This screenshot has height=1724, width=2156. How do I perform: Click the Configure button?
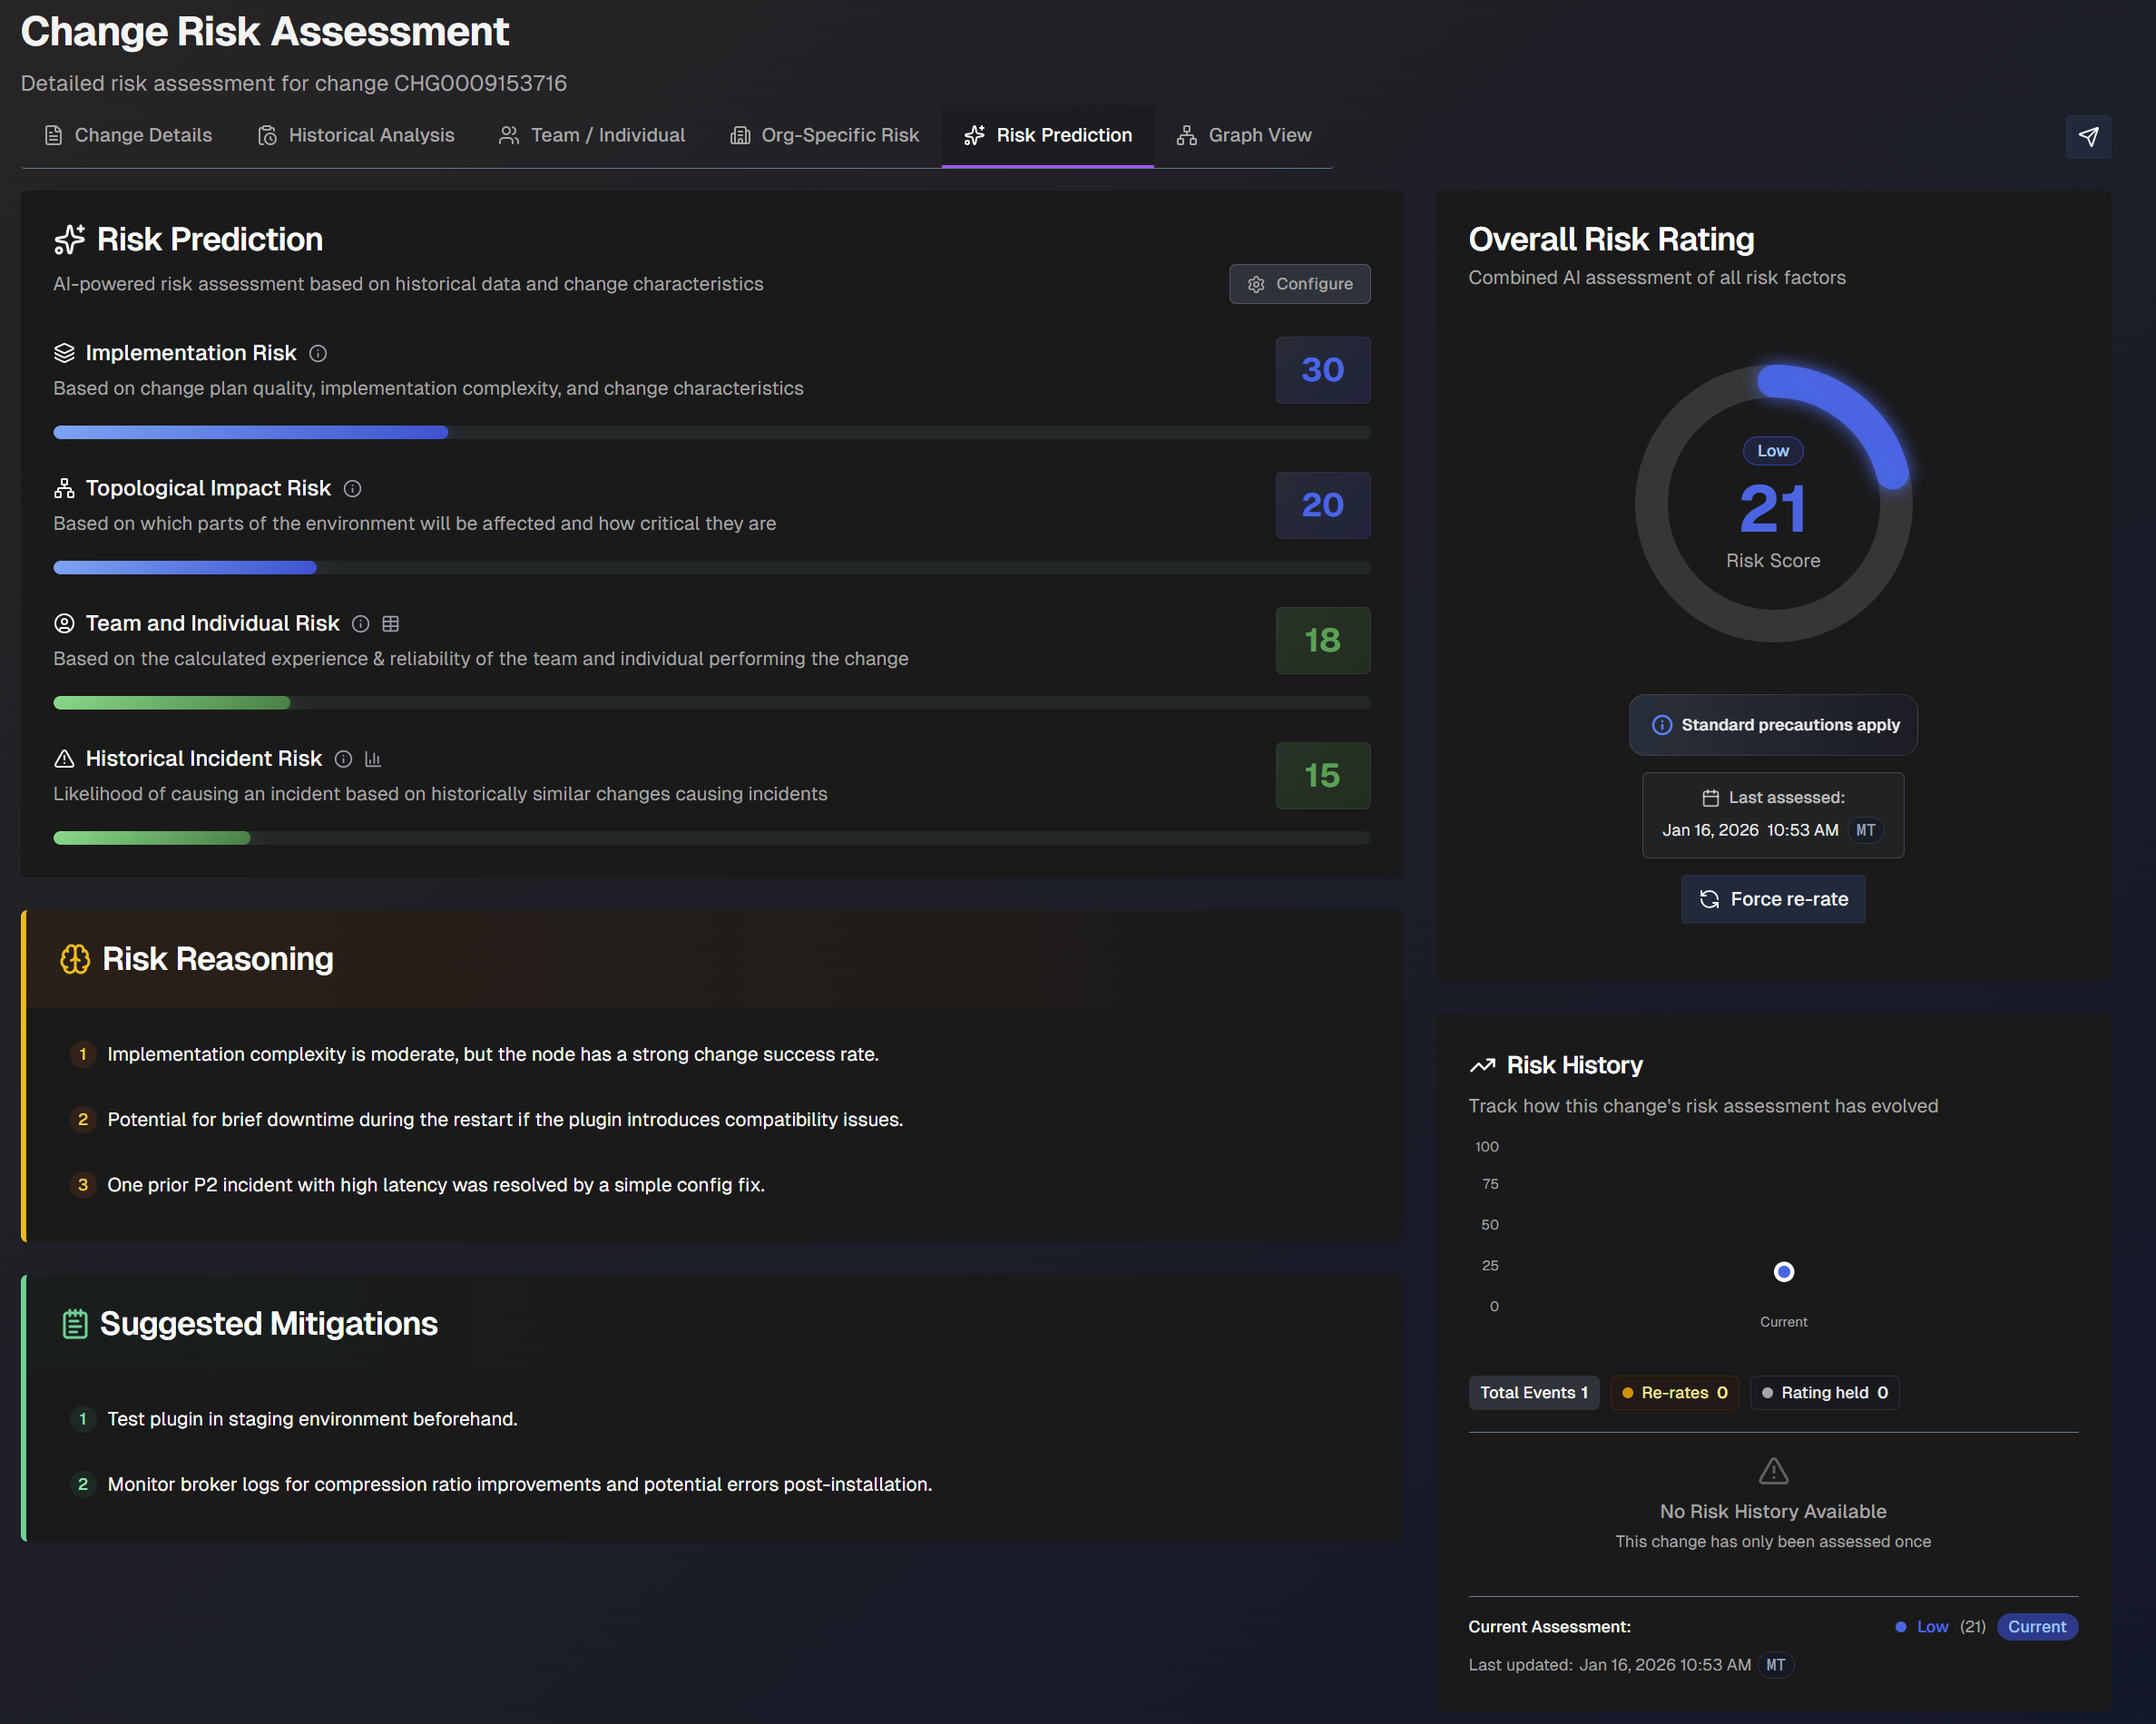[x=1299, y=284]
